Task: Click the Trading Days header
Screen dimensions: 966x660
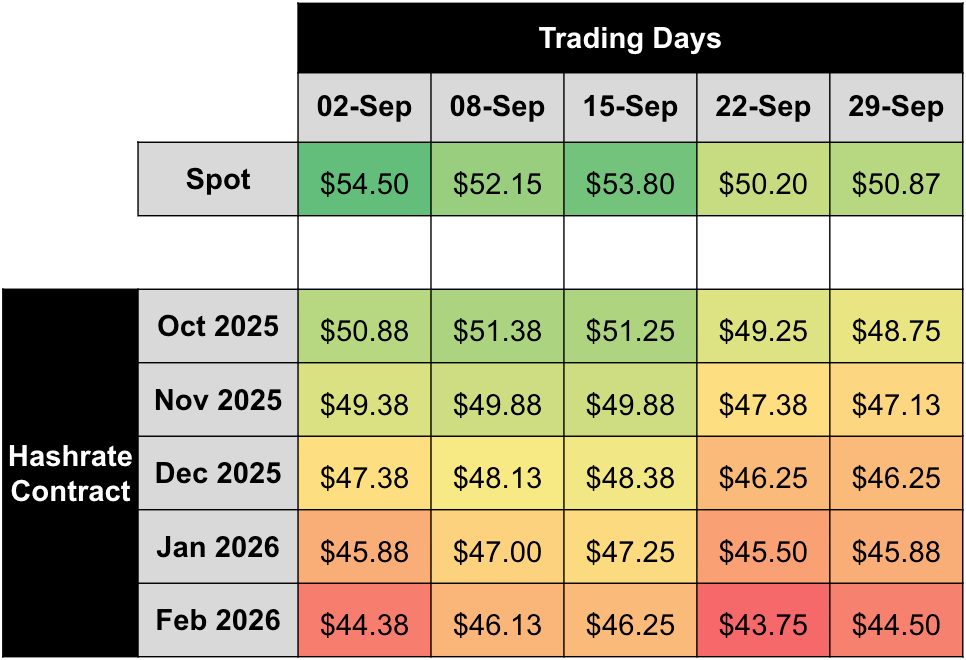Action: coord(630,39)
